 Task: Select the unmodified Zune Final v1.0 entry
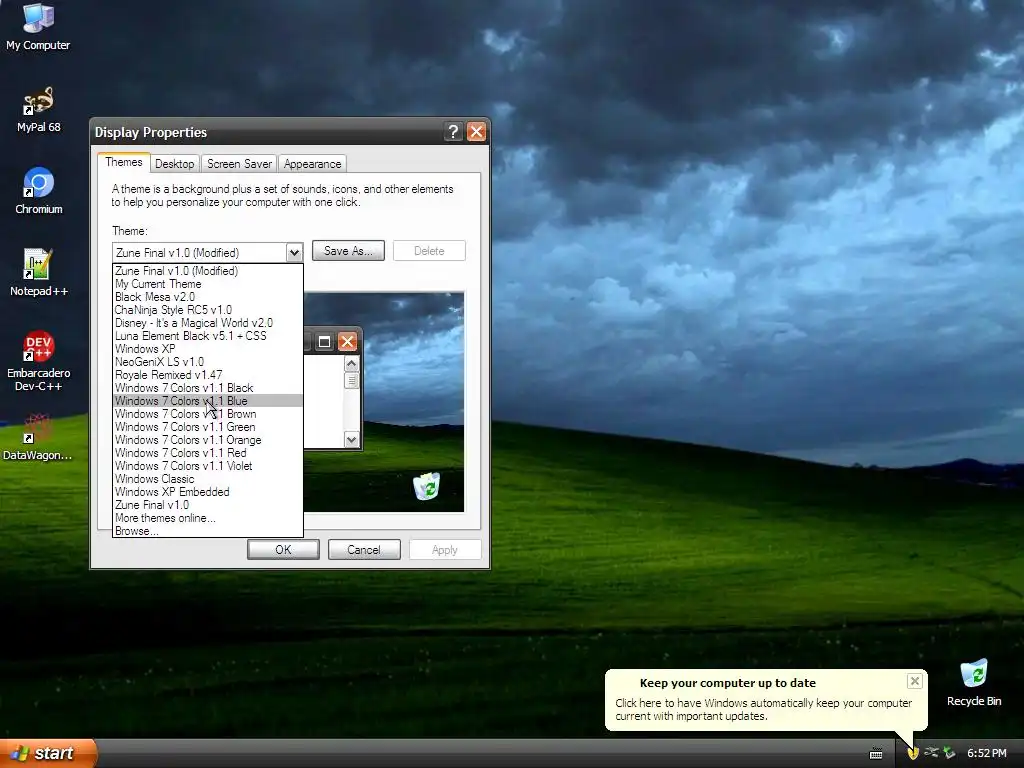point(208,505)
